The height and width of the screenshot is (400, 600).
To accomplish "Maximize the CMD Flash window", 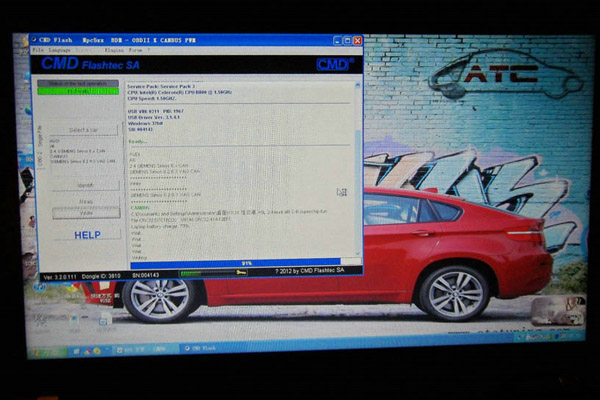I will [x=347, y=41].
